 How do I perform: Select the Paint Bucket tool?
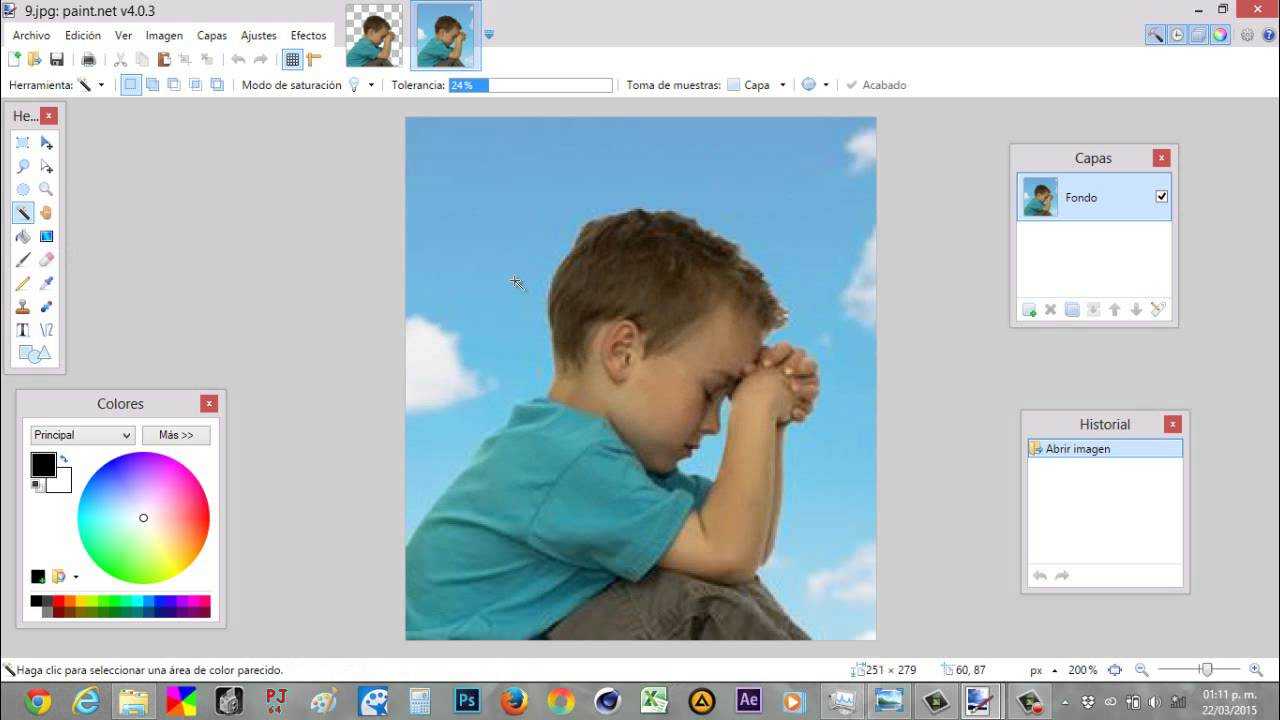pyautogui.click(x=22, y=236)
